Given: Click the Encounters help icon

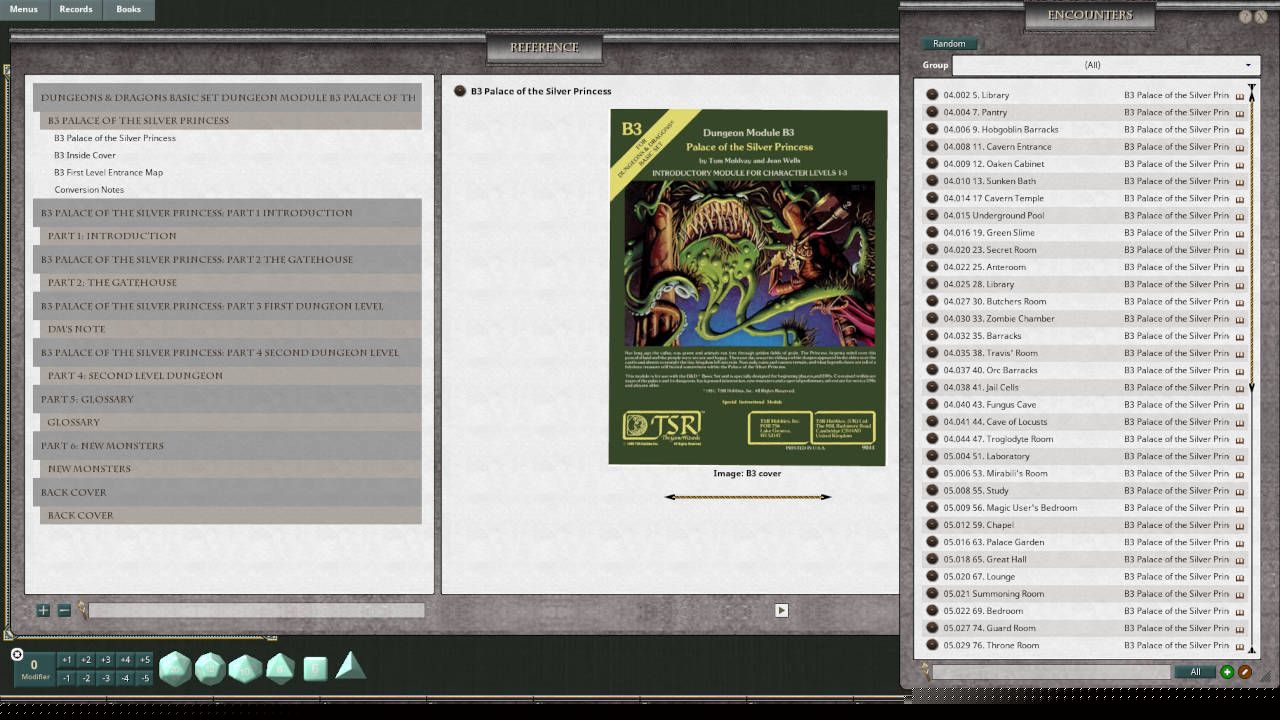Looking at the screenshot, I should (1245, 16).
